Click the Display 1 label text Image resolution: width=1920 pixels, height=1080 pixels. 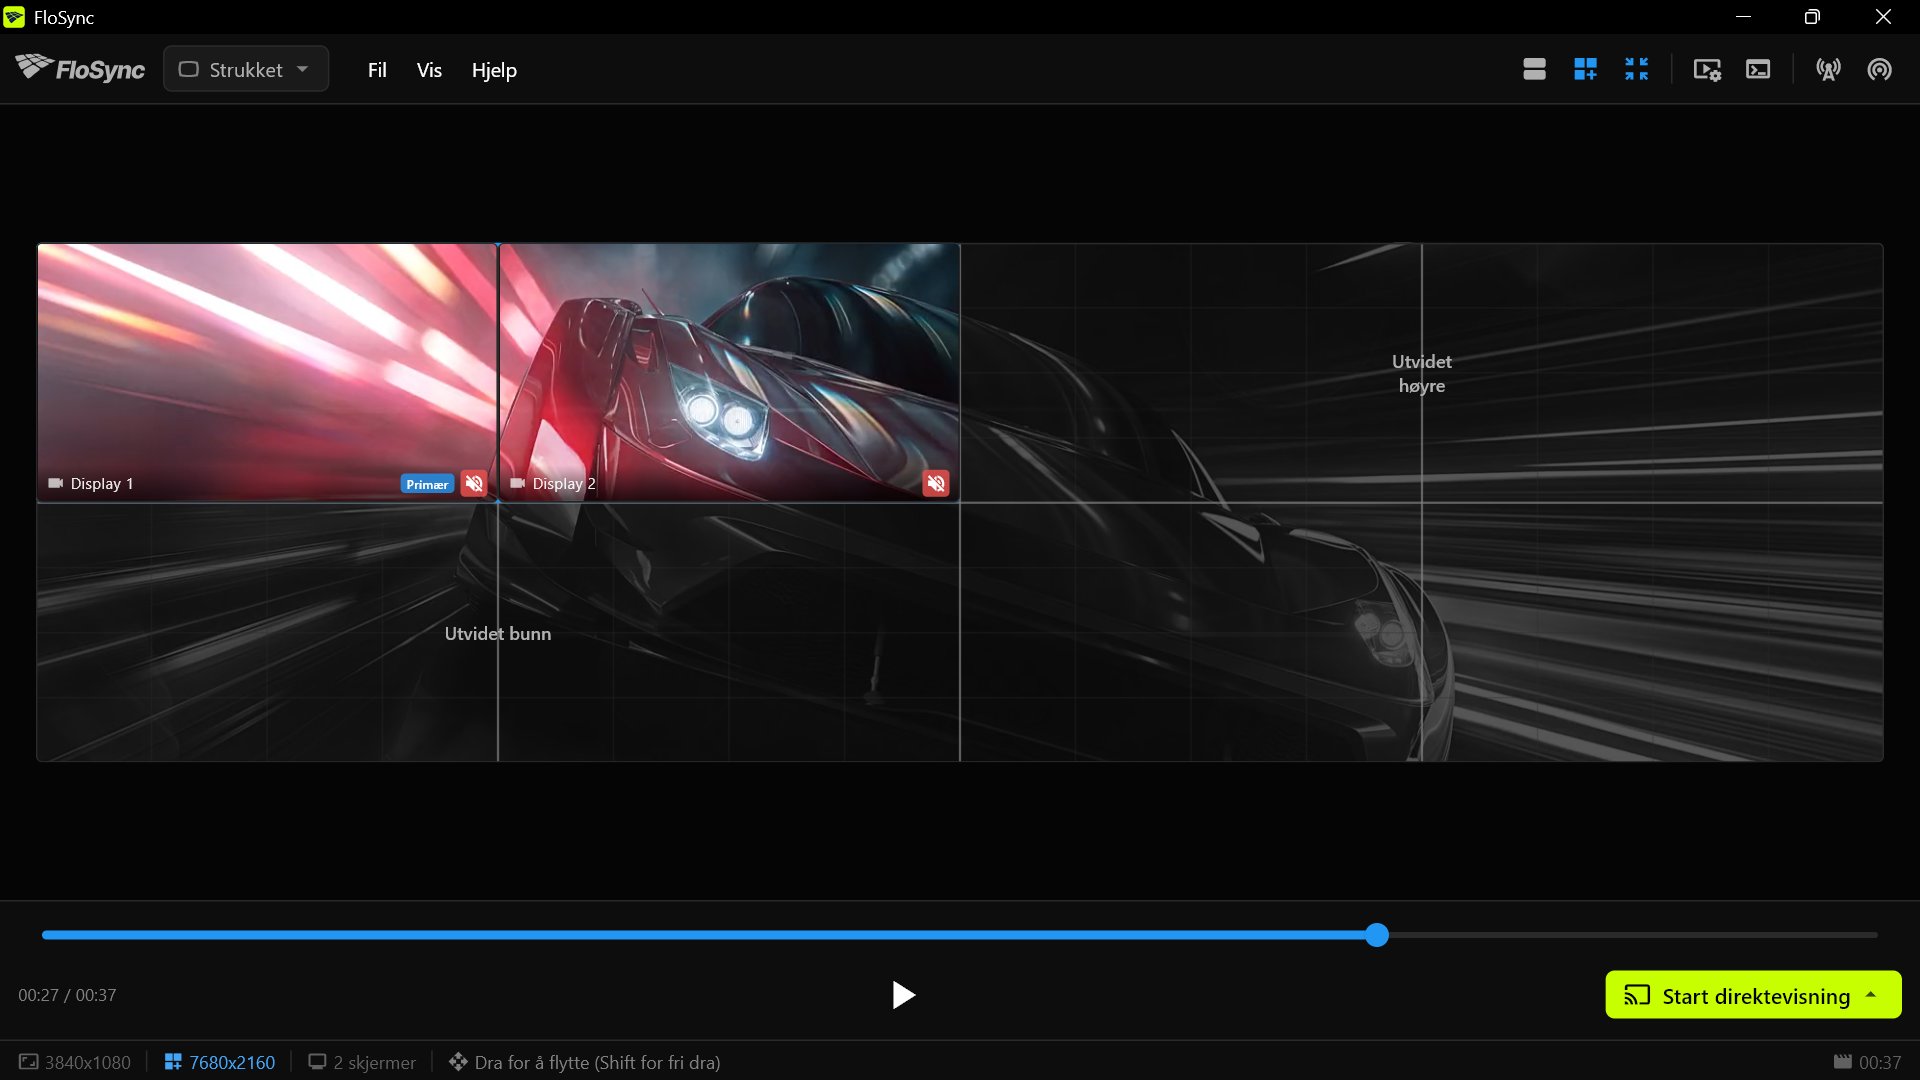[102, 483]
